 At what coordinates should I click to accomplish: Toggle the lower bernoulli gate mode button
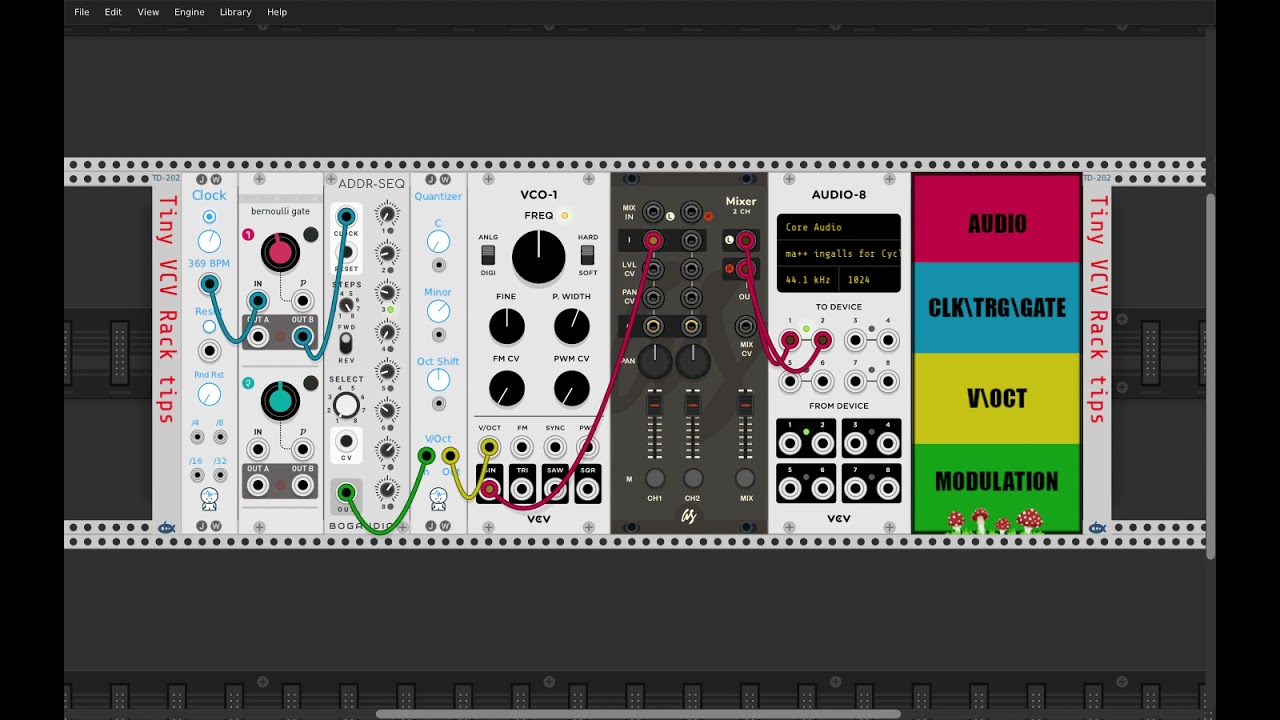[x=311, y=383]
